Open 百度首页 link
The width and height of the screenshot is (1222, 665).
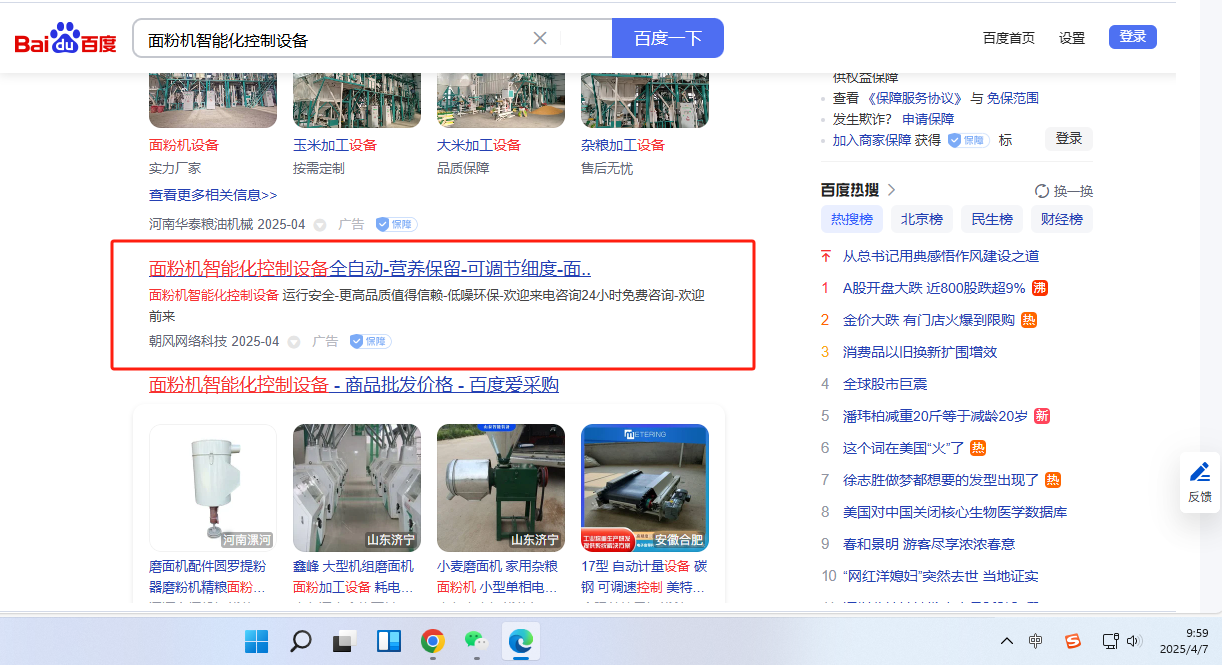(x=1009, y=38)
